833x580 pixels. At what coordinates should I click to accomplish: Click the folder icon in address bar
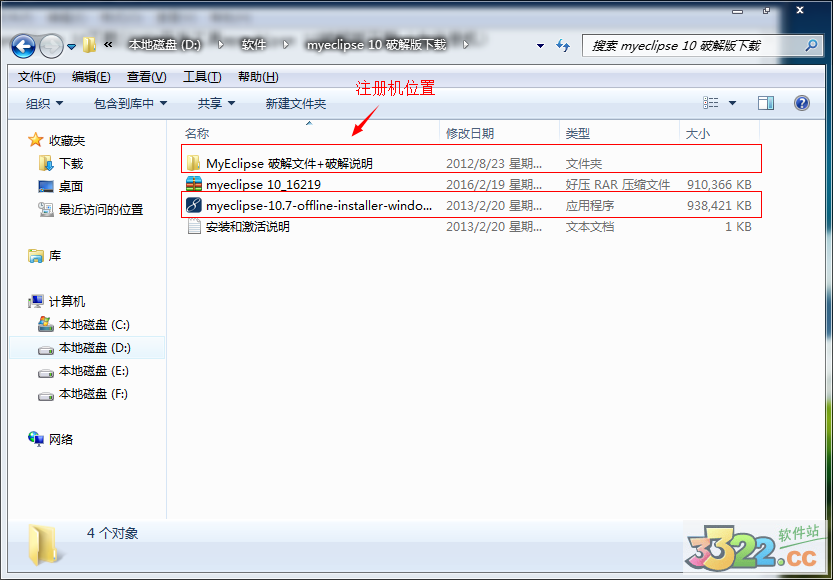click(x=89, y=45)
